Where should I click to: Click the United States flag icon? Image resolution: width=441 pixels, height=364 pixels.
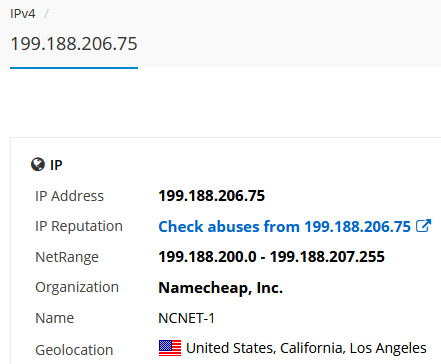pyautogui.click(x=170, y=348)
